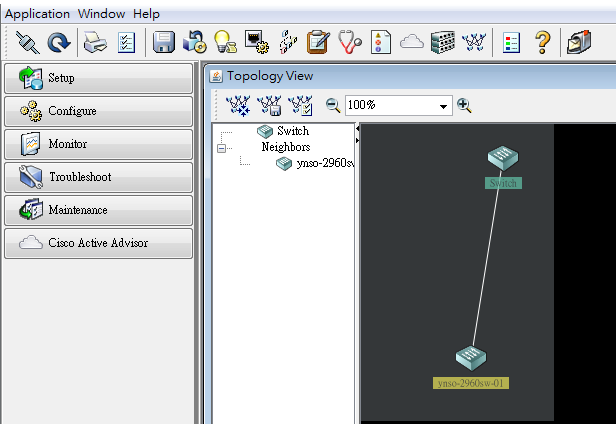The image size is (616, 424).
Task: Collapse the Neighbors tree node
Action: (x=222, y=148)
